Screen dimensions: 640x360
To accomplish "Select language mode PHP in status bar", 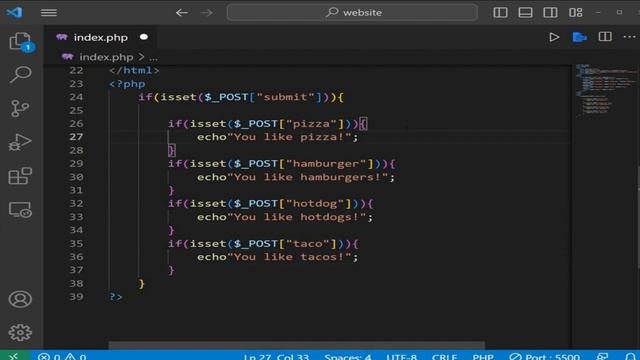I will click(x=483, y=356).
